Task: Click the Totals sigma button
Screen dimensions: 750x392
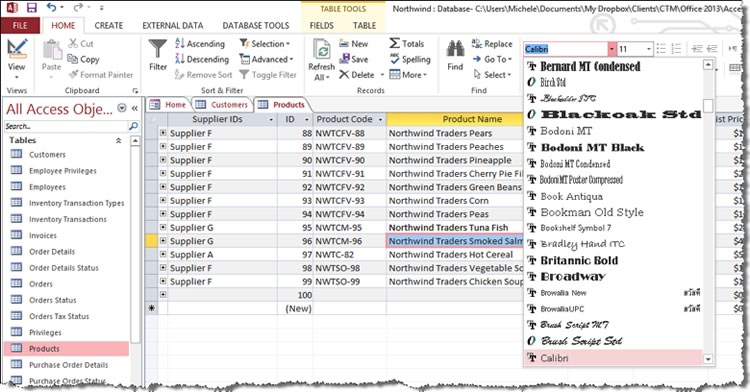Action: (407, 44)
